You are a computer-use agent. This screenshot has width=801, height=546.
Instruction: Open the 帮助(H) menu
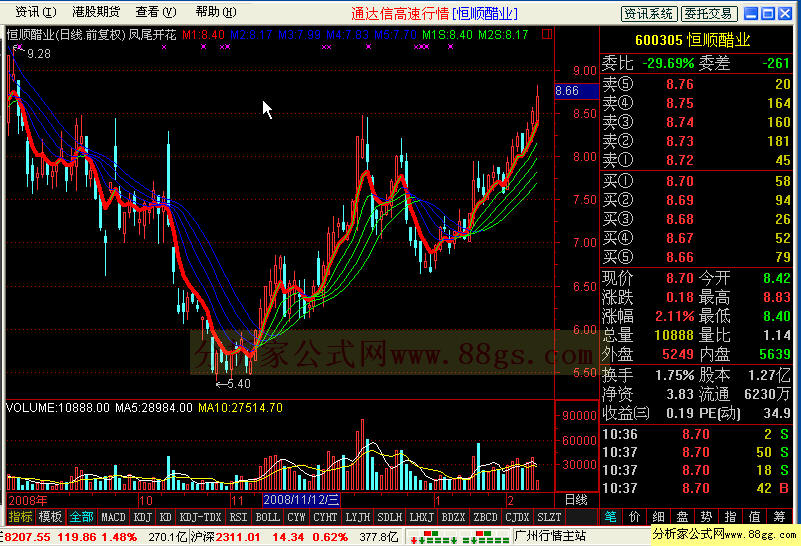(216, 12)
